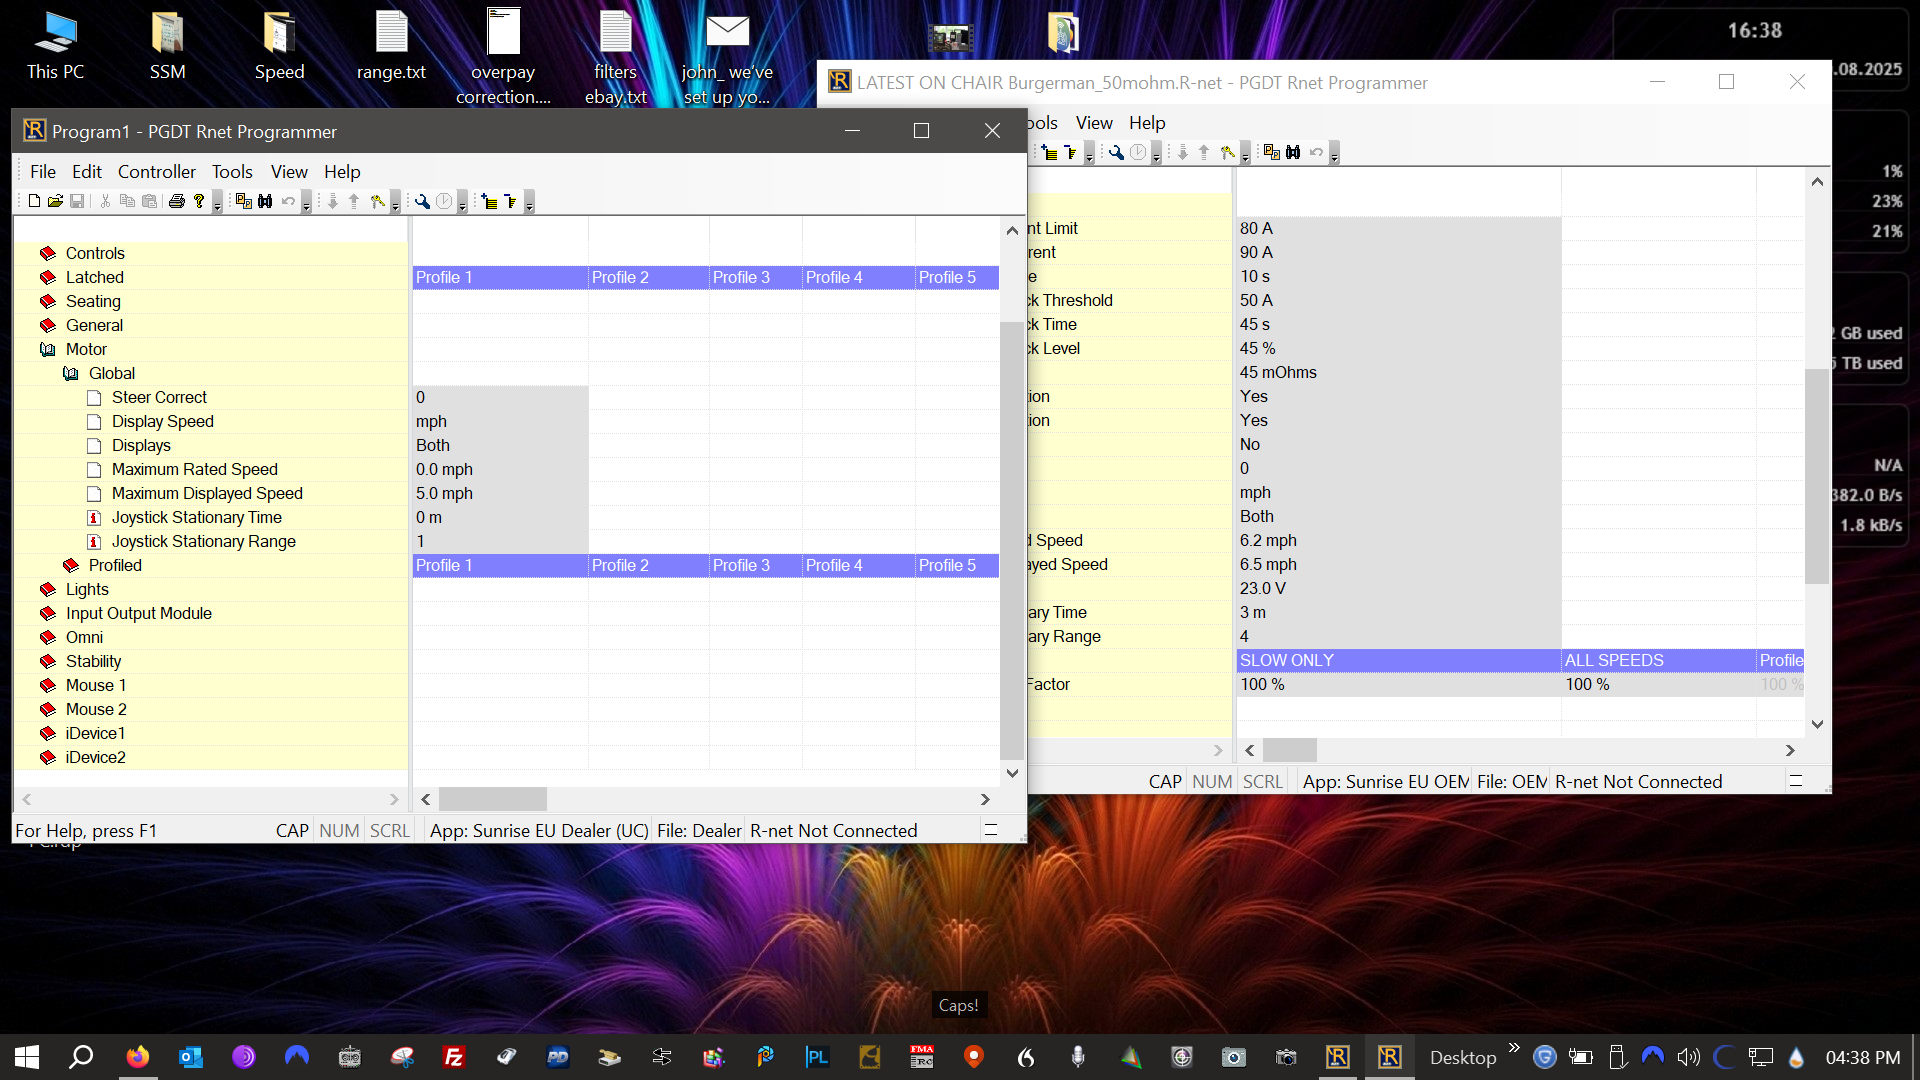Click the Print toolbar icon
The height and width of the screenshot is (1080, 1920).
pyautogui.click(x=177, y=201)
